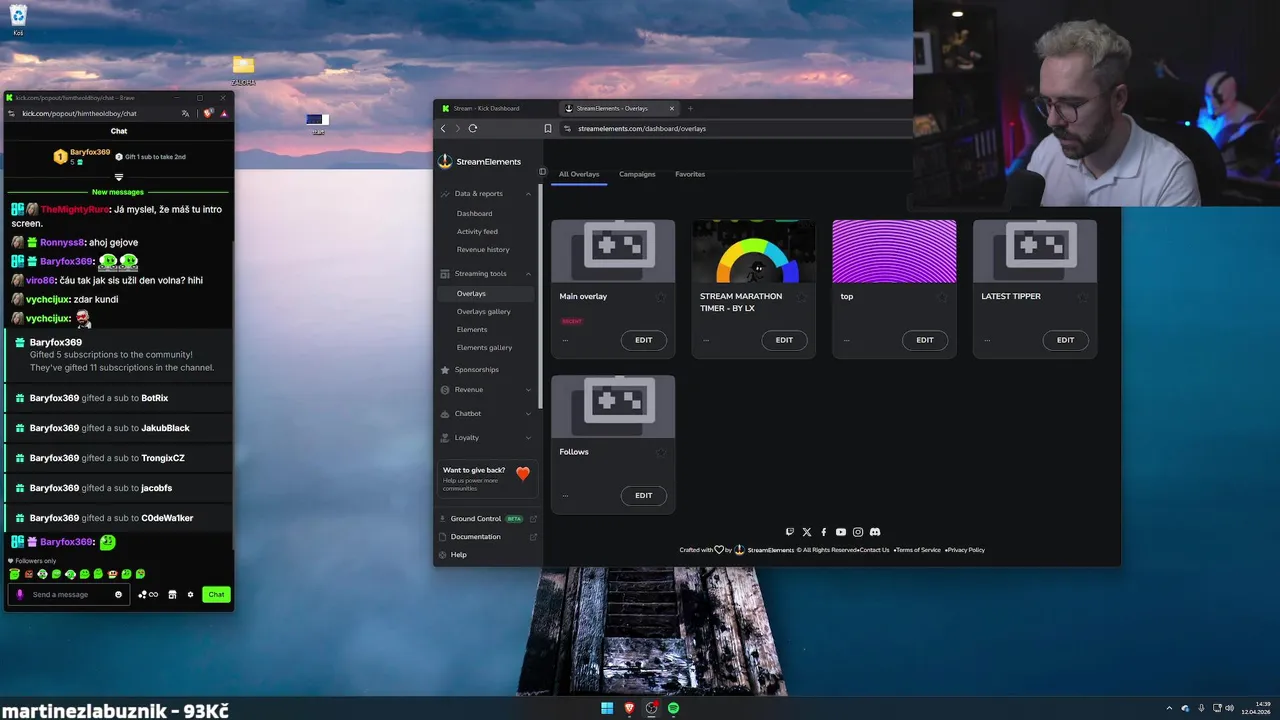Screen dimensions: 1280x720
Task: Expand the Revenue section
Action: [x=528, y=389]
